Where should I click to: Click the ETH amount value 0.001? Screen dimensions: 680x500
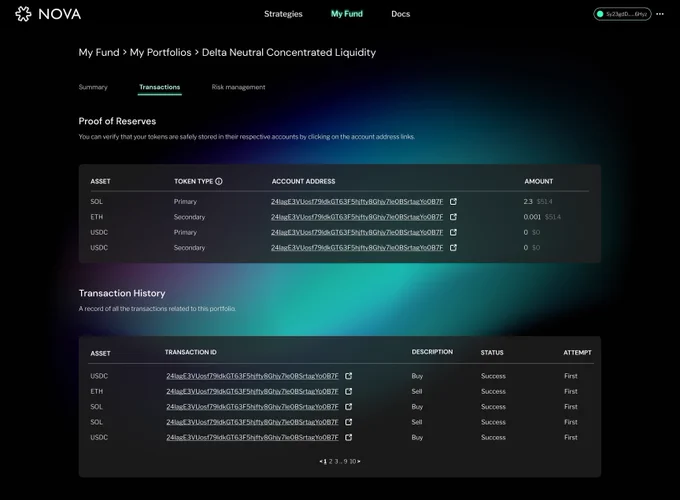tap(532, 217)
